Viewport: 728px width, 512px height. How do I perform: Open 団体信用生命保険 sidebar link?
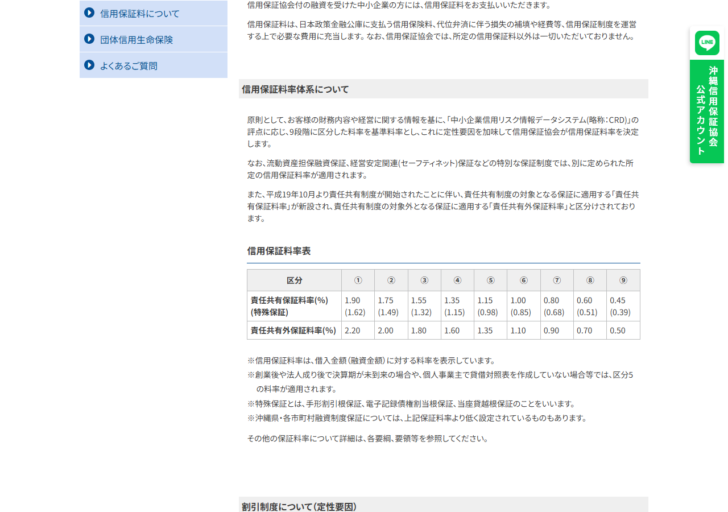click(x=154, y=39)
